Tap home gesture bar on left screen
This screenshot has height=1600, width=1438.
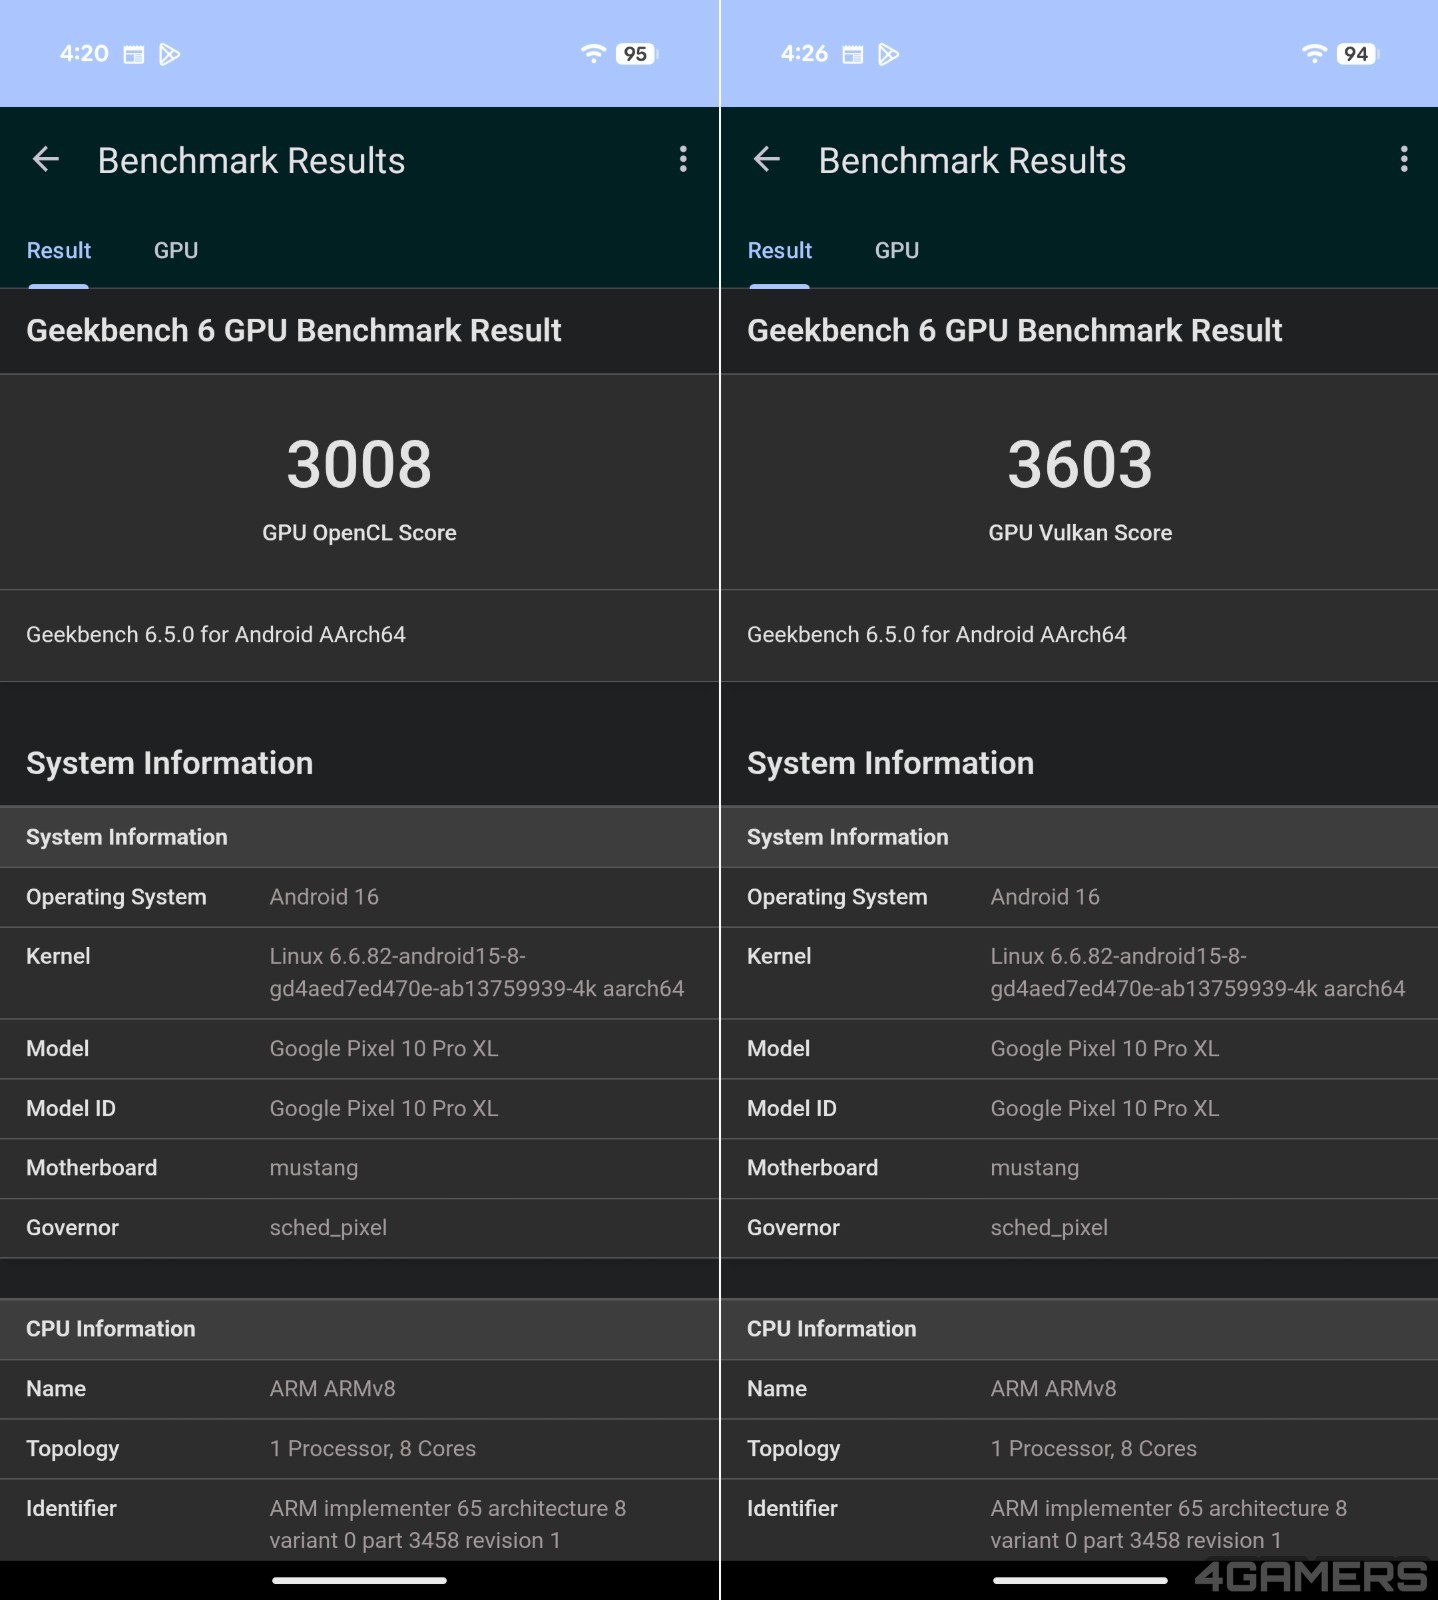359,1580
